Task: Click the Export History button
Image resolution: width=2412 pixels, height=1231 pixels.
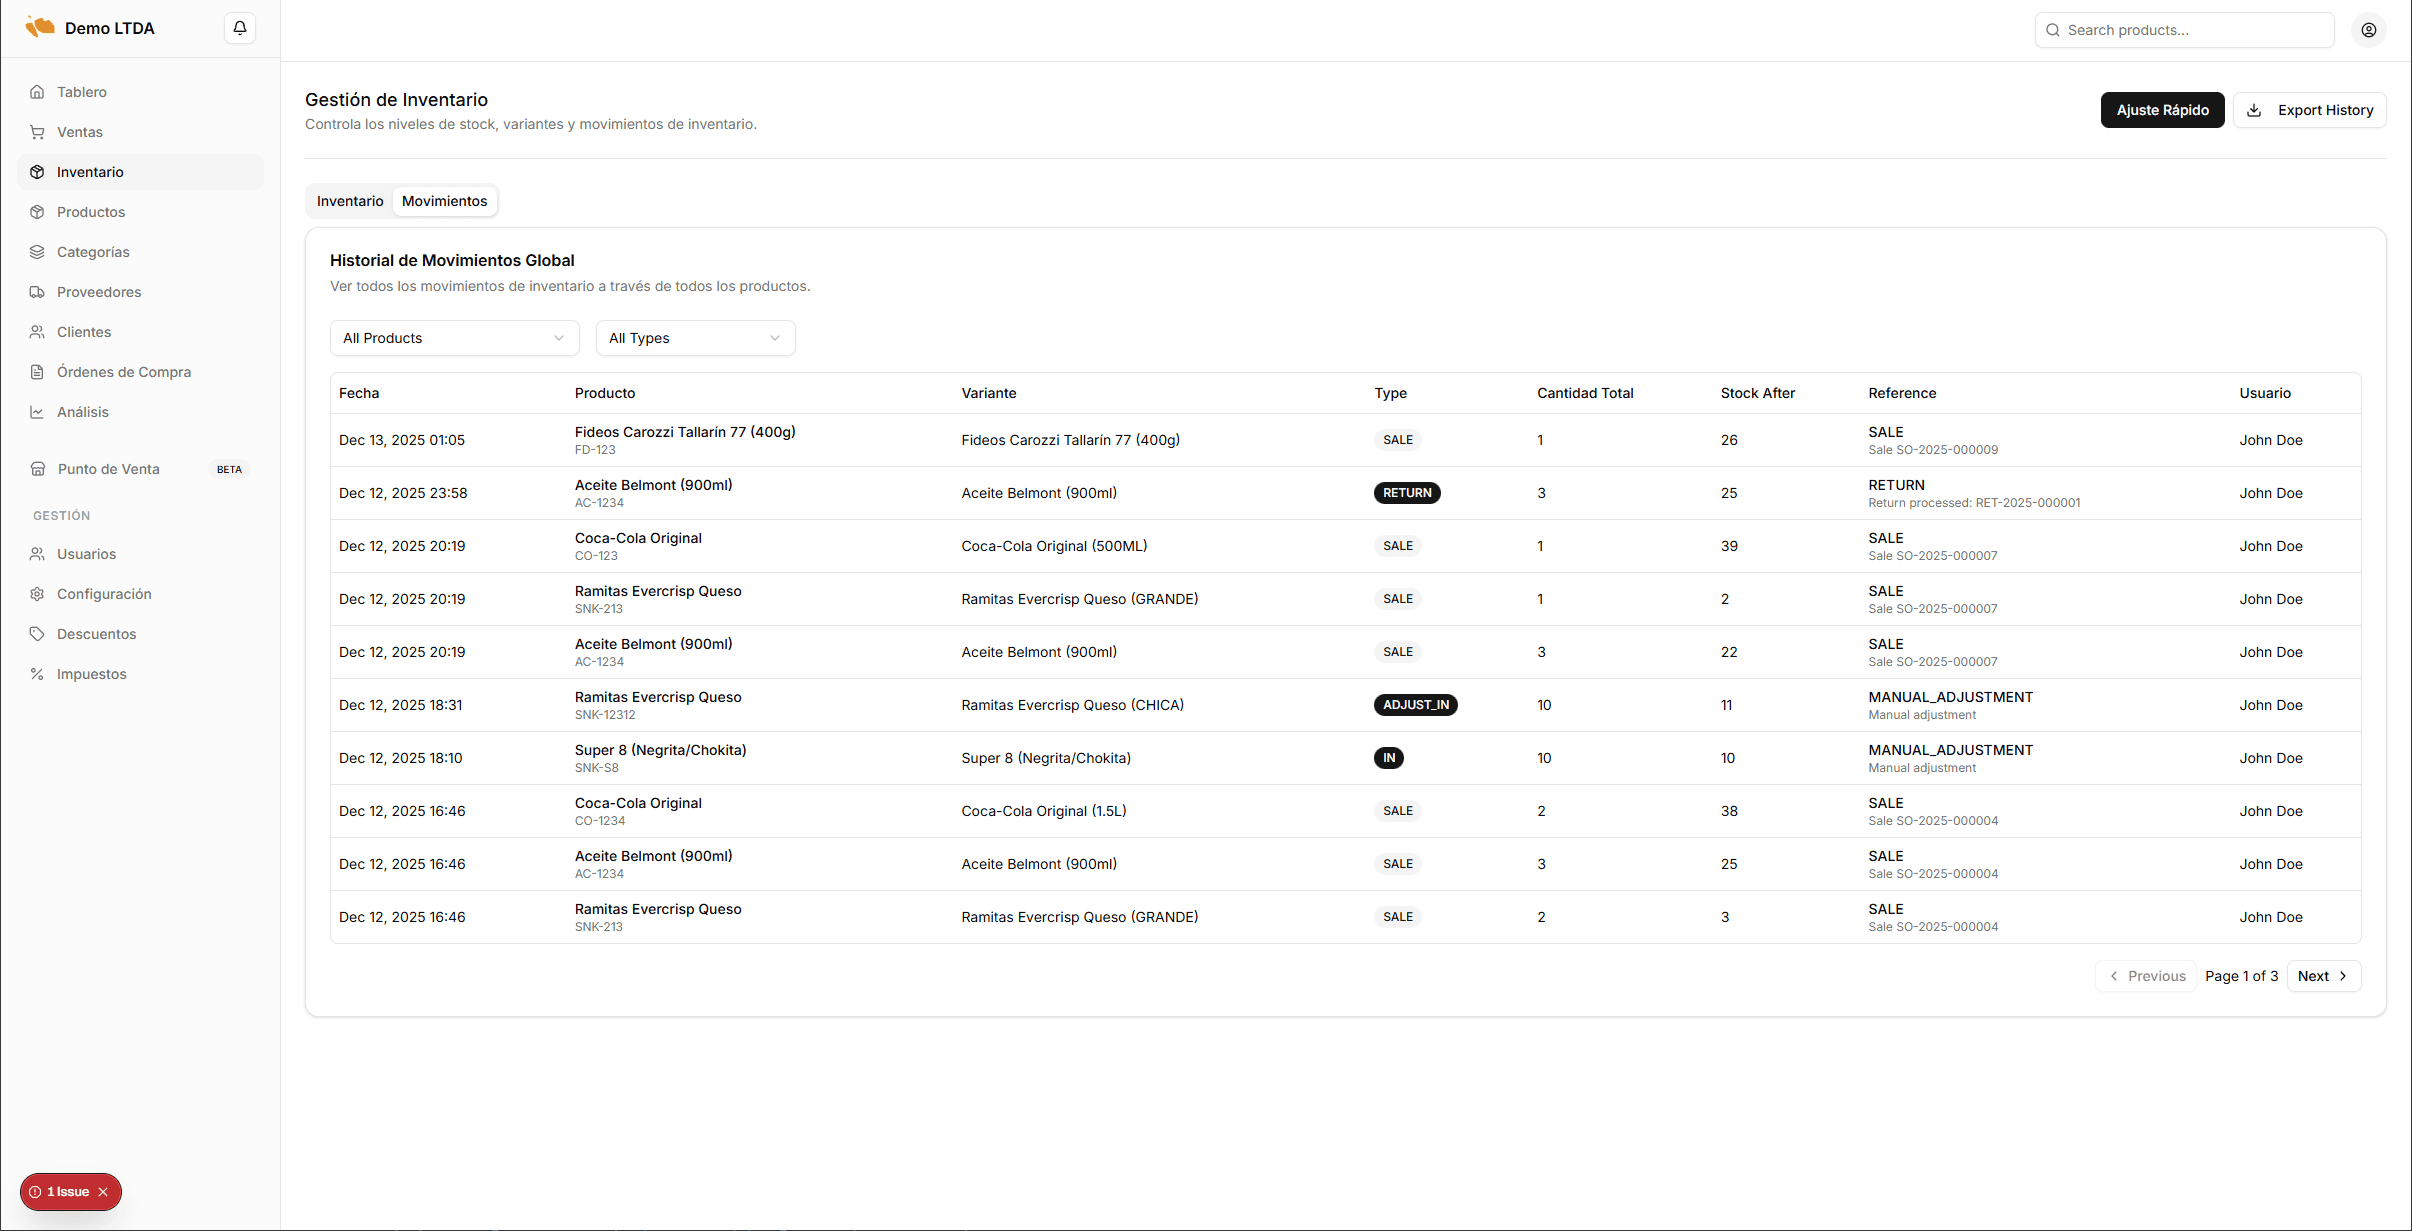Action: pyautogui.click(x=2310, y=109)
